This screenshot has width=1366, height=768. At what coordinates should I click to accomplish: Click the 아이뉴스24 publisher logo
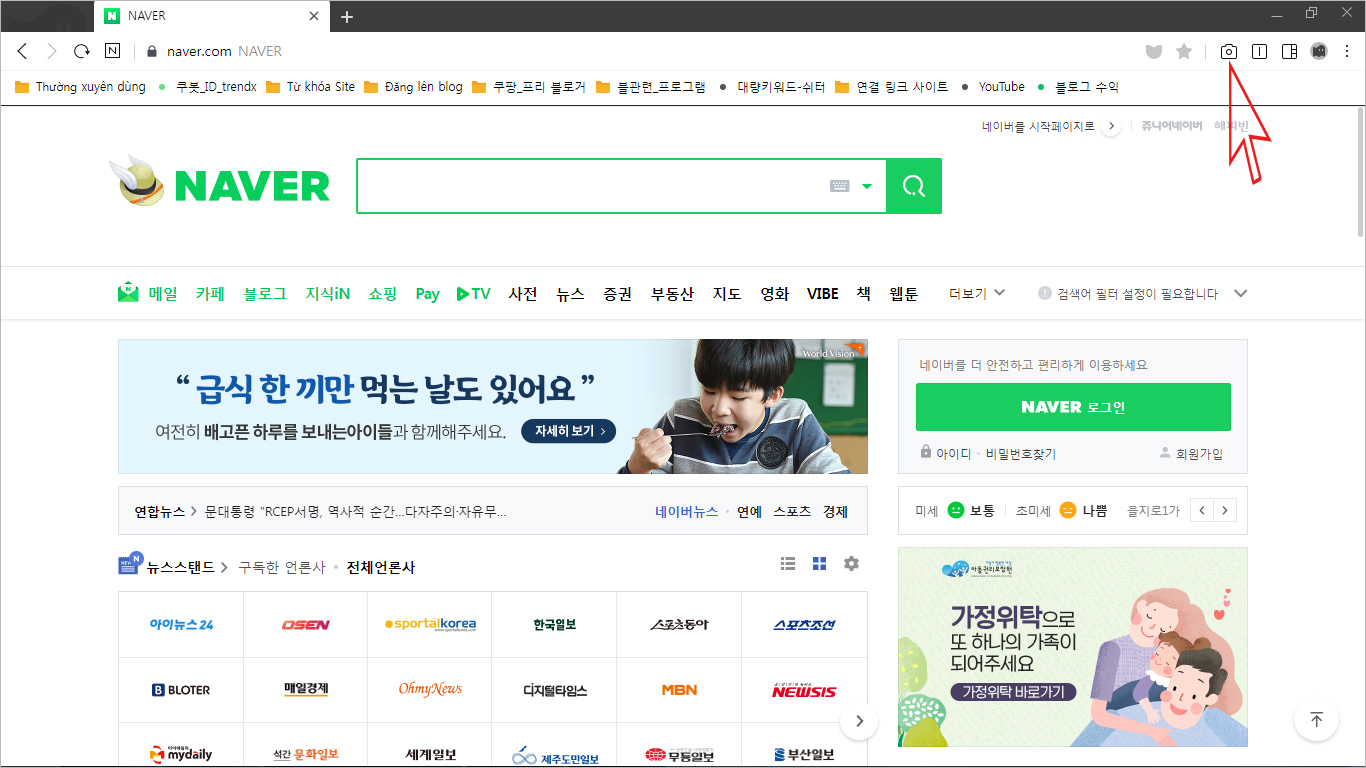point(181,624)
